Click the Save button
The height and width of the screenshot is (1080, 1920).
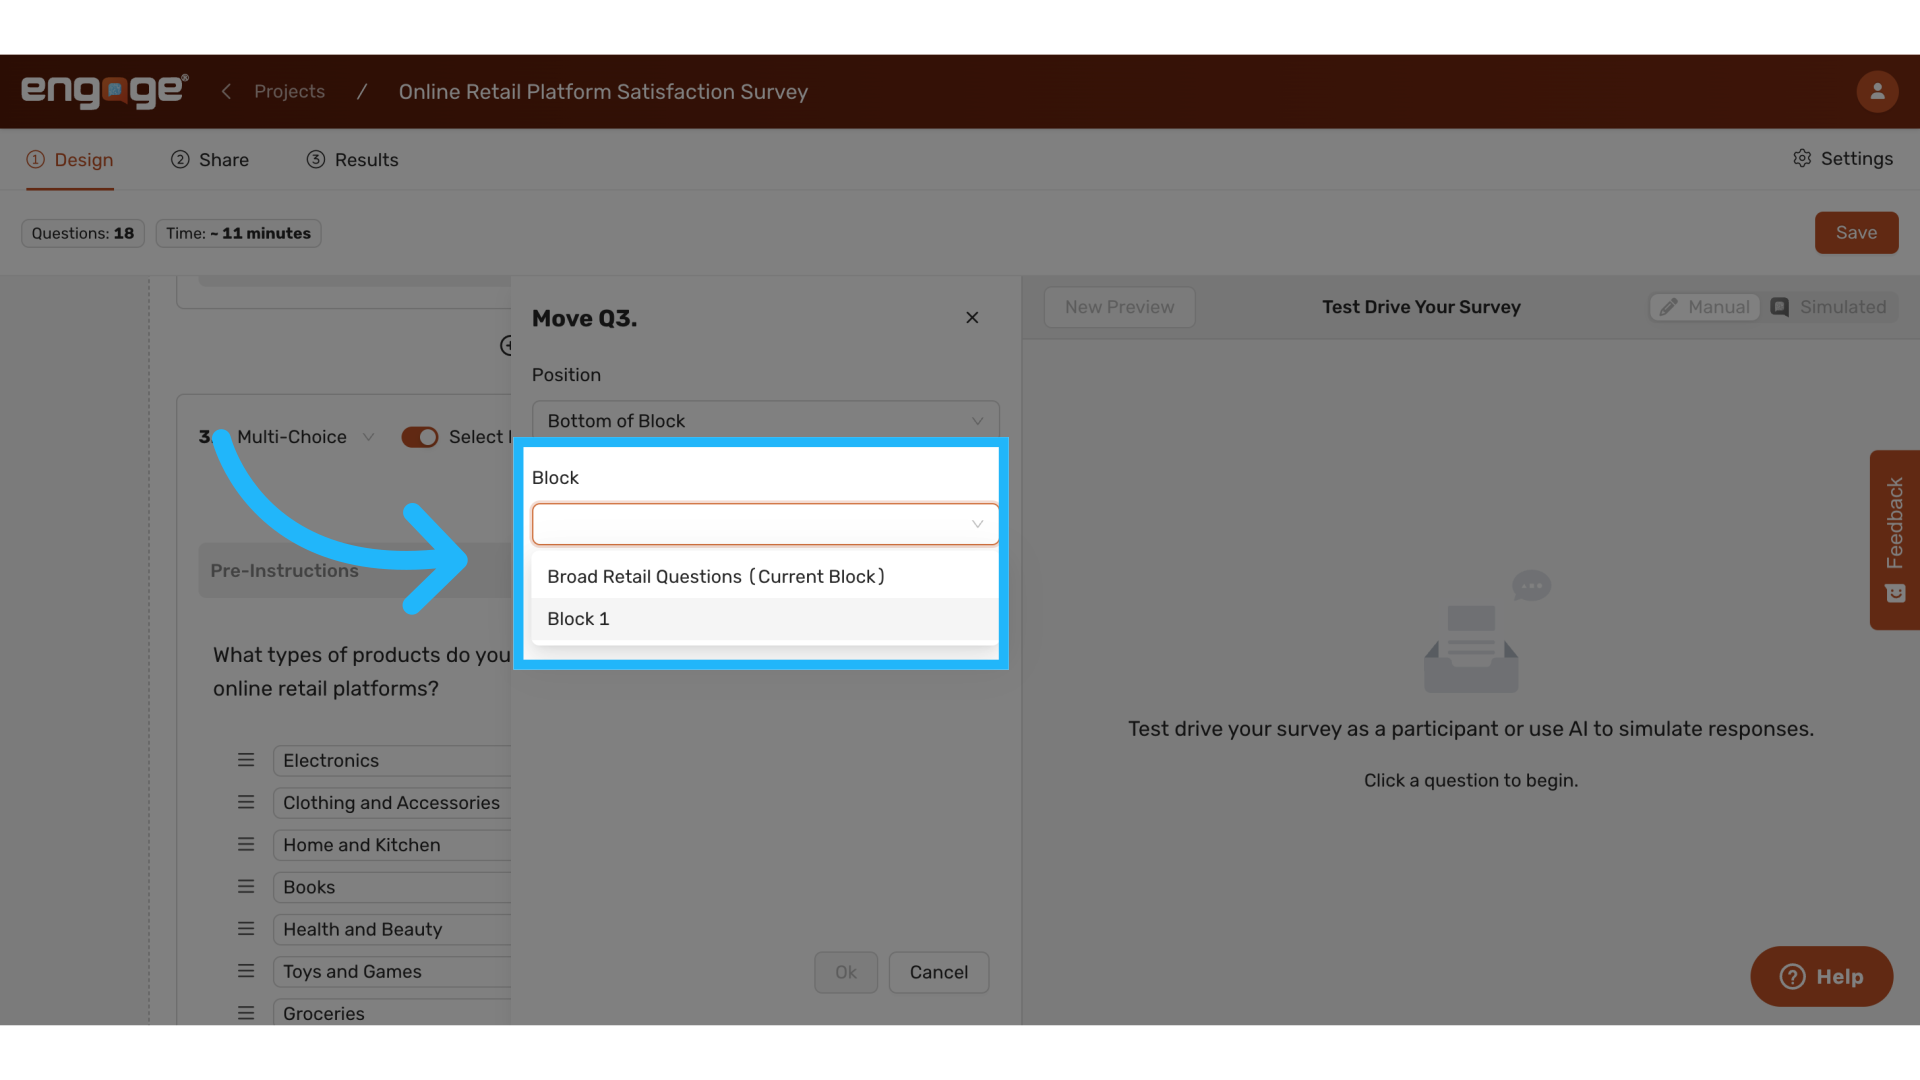coord(1856,233)
